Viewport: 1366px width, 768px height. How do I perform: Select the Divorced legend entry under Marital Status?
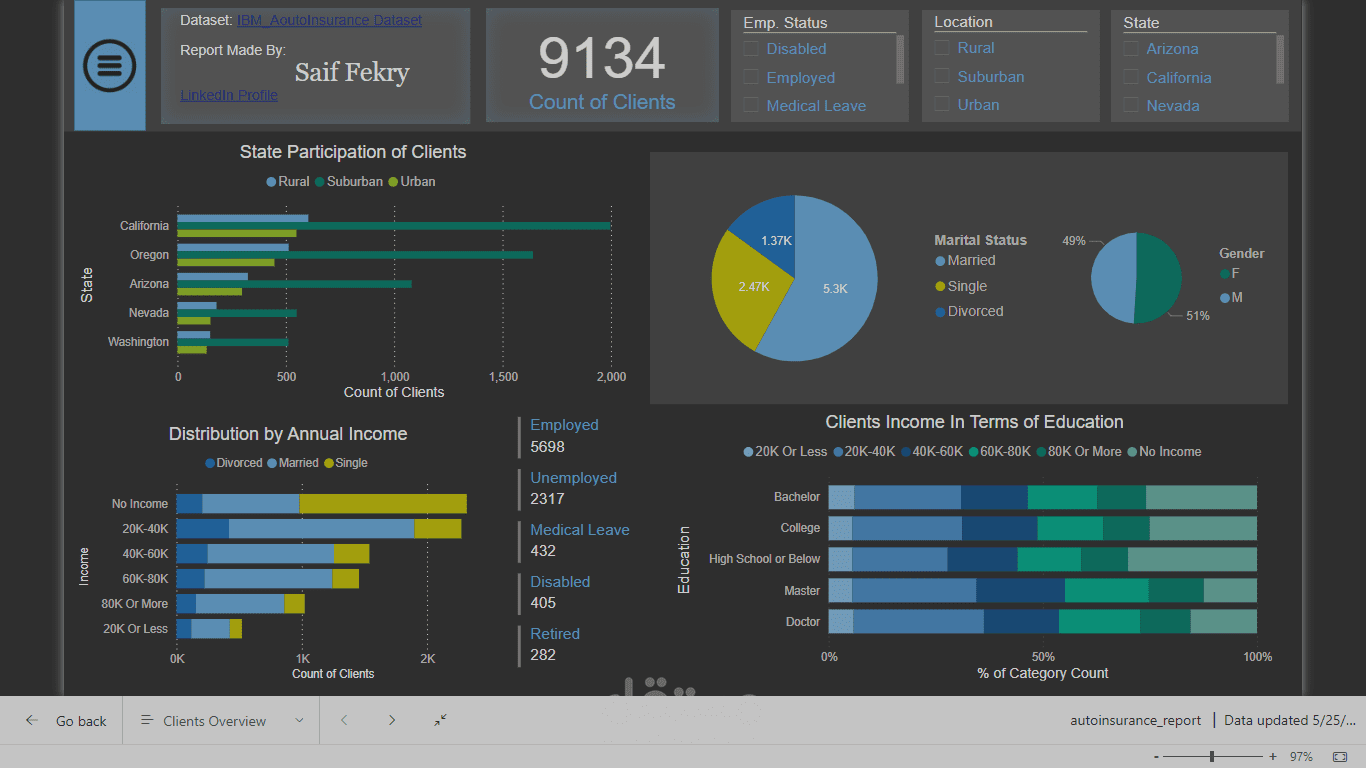969,311
